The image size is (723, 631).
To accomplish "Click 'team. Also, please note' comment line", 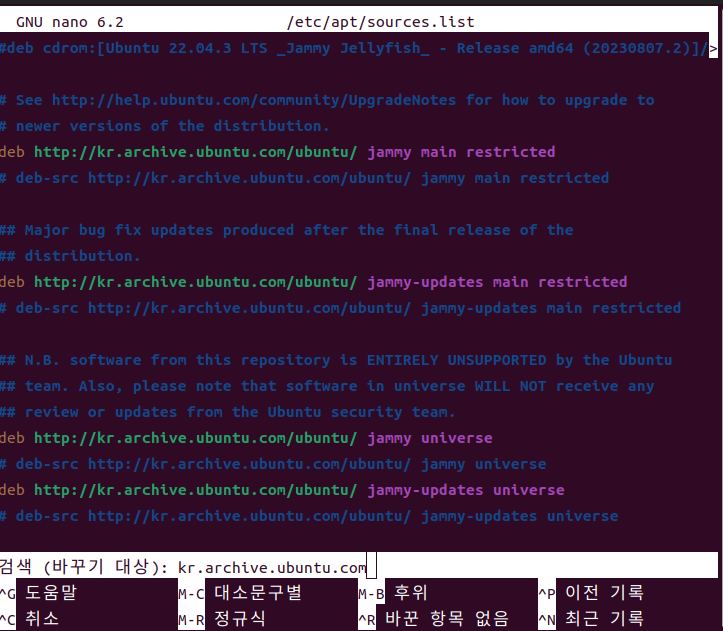I will tap(327, 386).
